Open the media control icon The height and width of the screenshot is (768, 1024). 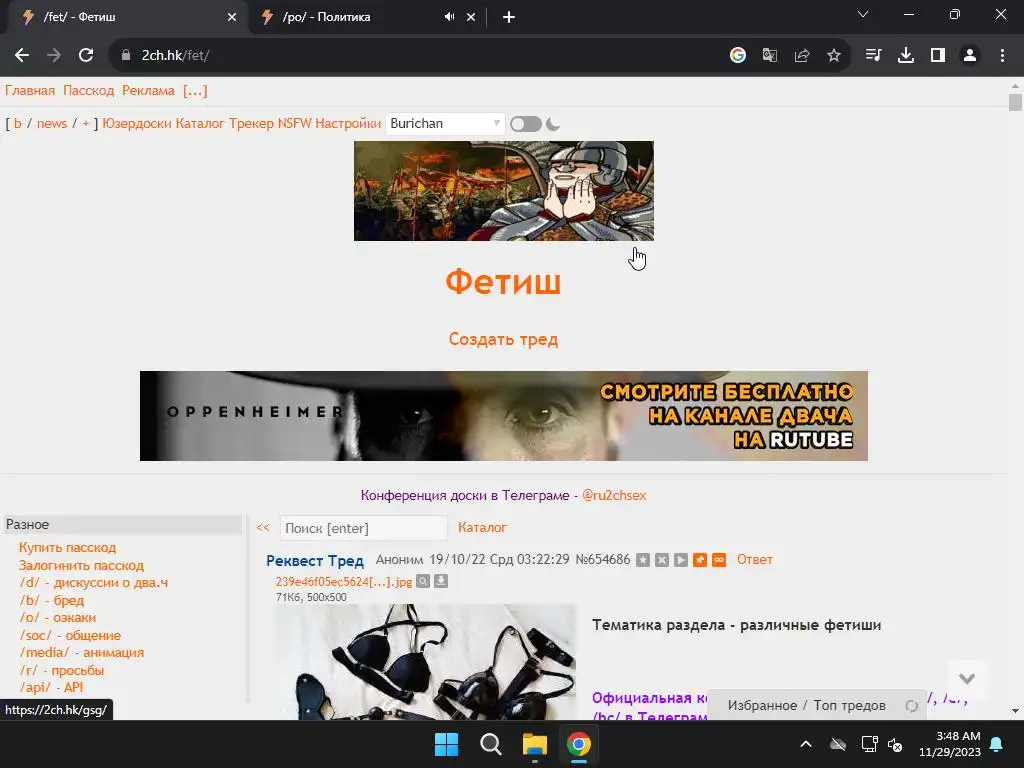coord(873,56)
